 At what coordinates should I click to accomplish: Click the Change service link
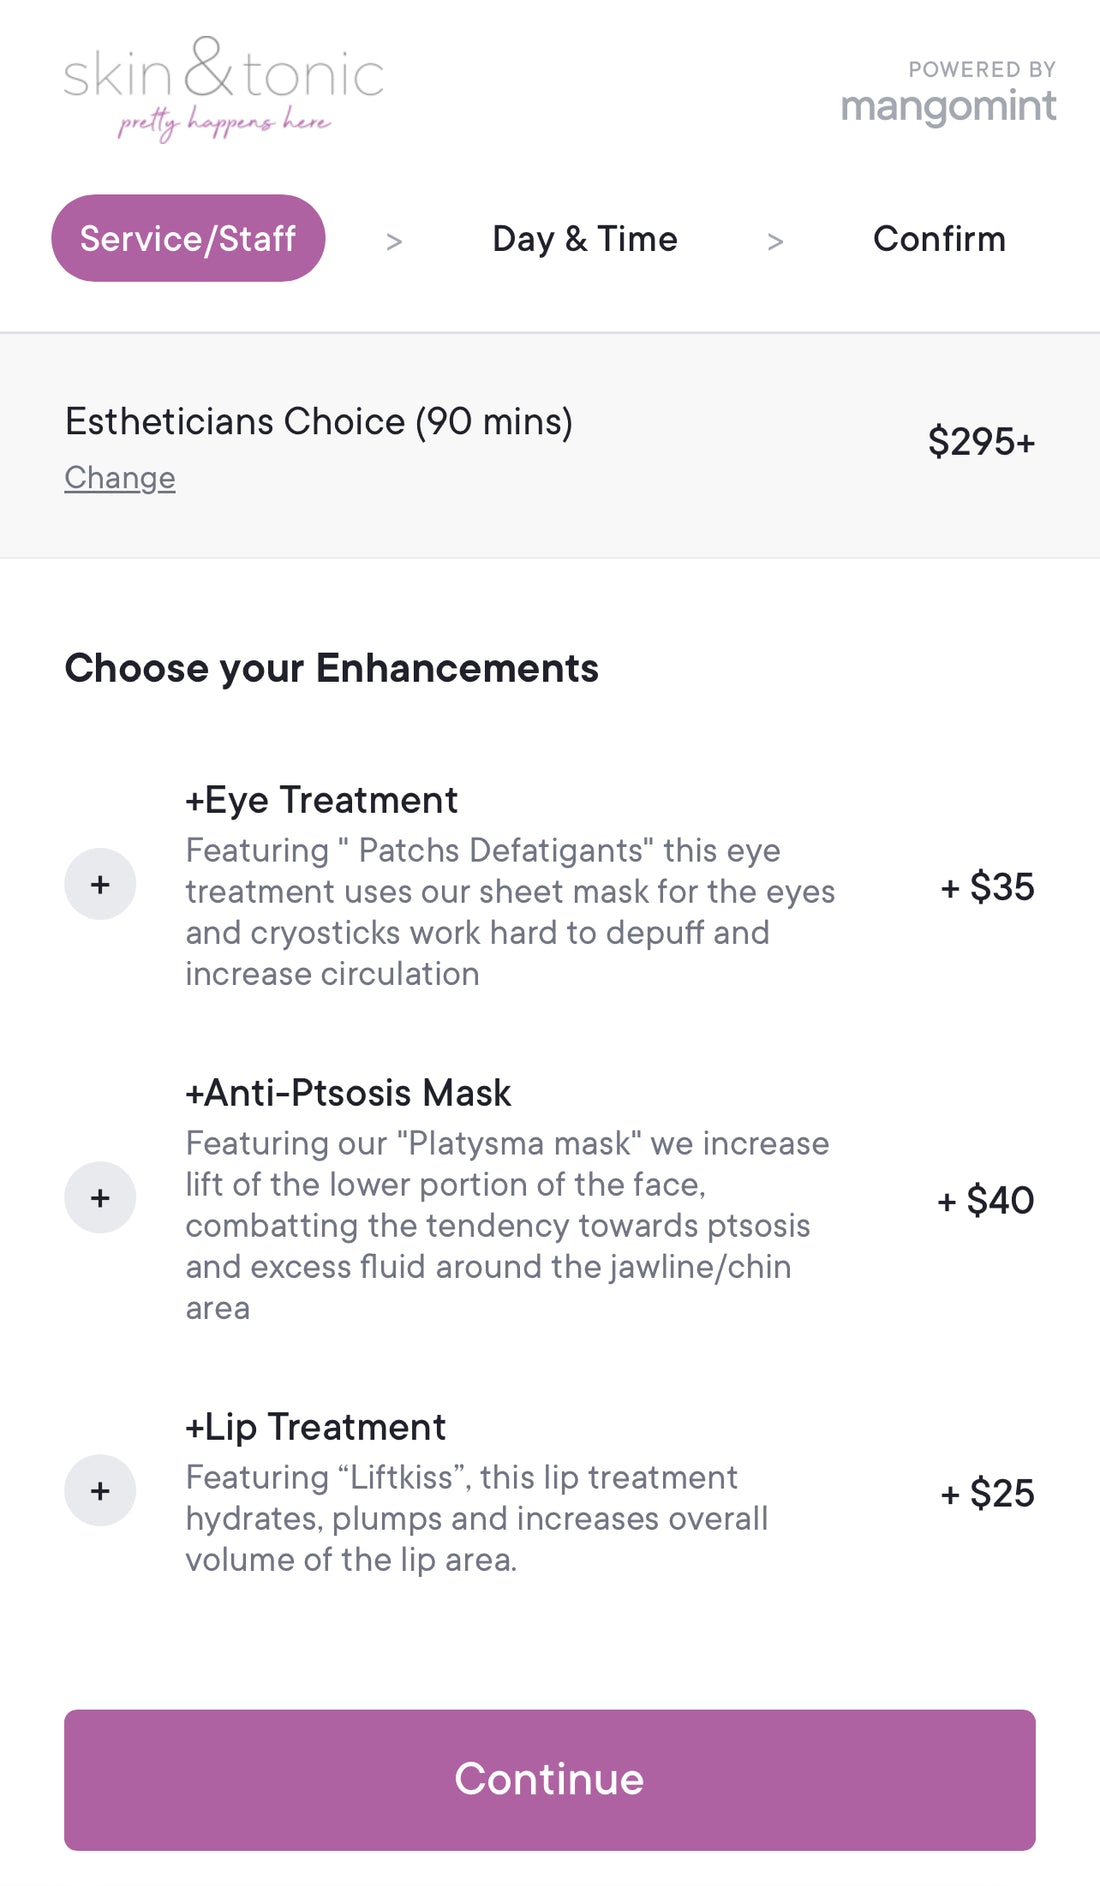click(x=120, y=478)
